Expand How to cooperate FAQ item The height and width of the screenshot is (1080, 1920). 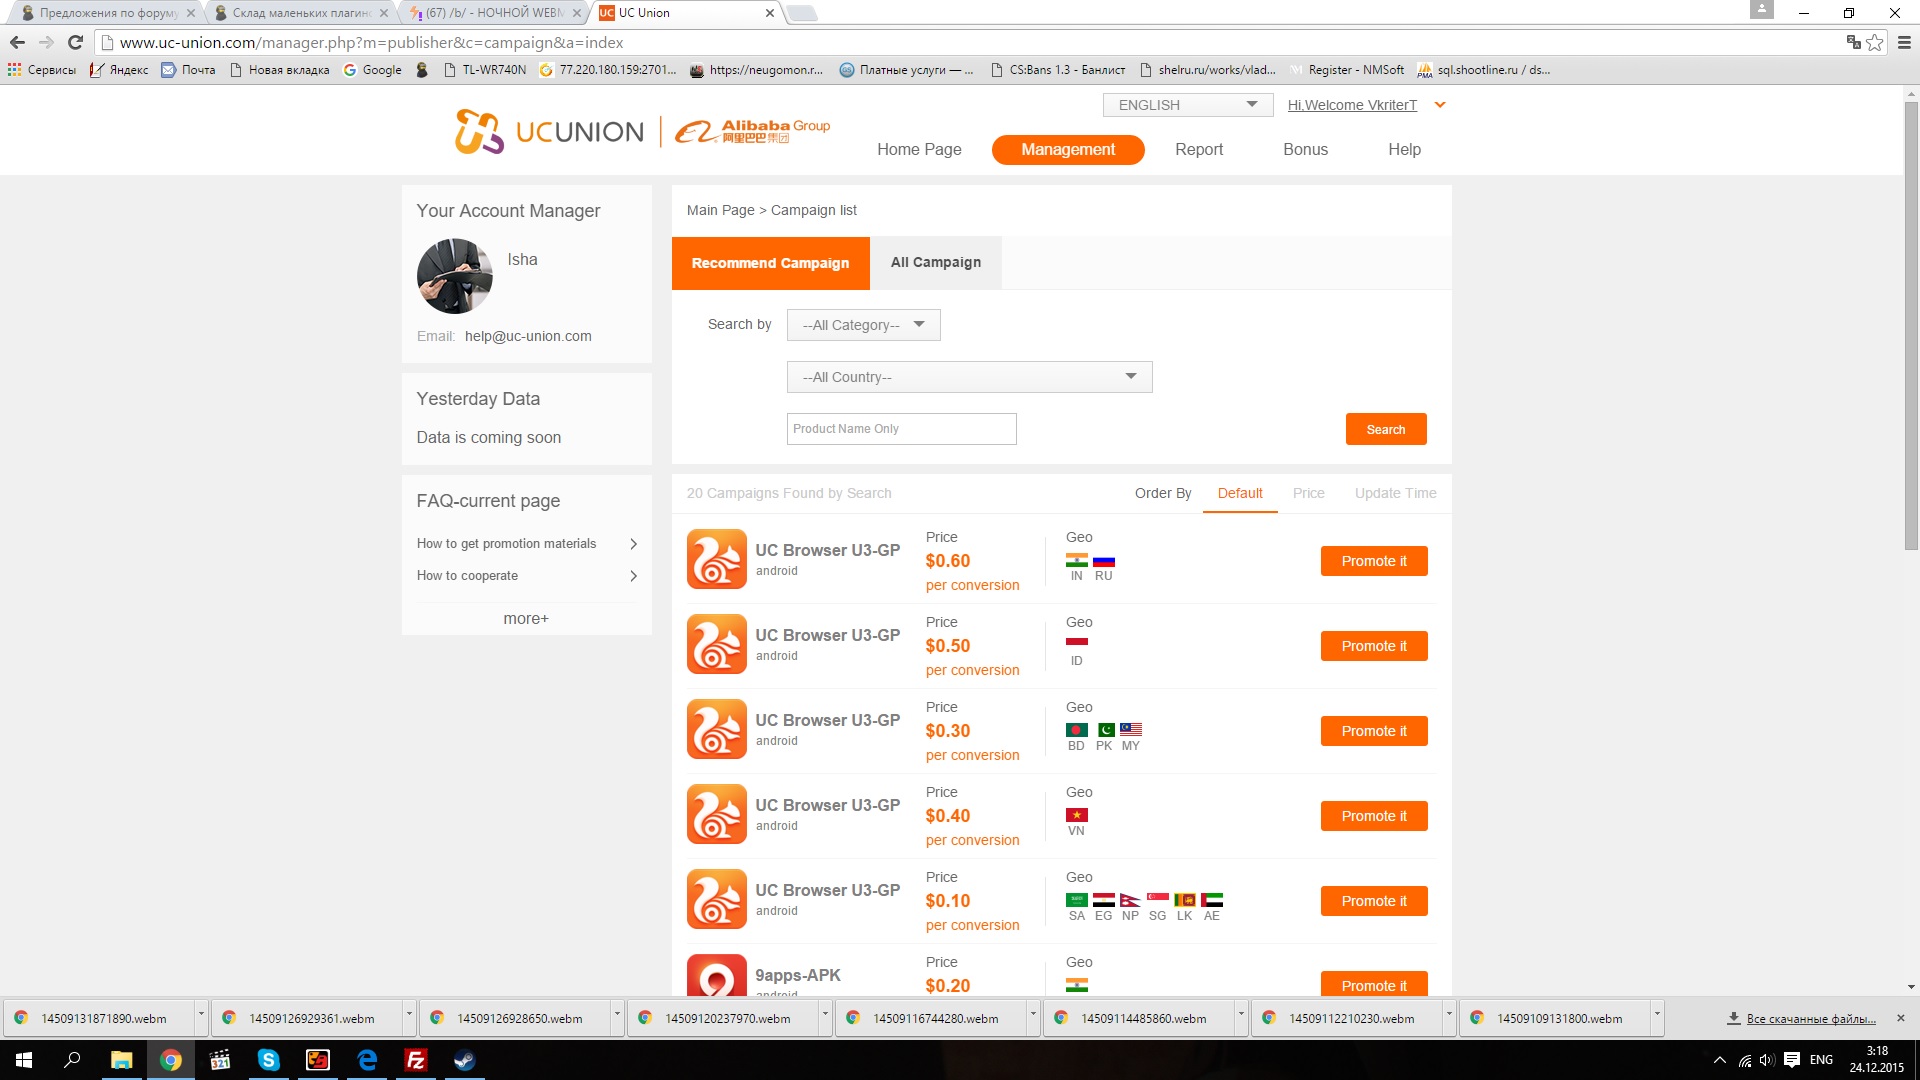pyautogui.click(x=527, y=576)
